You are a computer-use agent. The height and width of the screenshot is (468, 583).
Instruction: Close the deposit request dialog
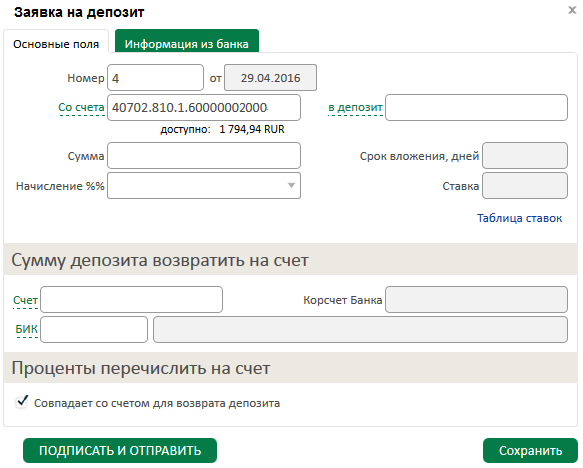pyautogui.click(x=572, y=10)
